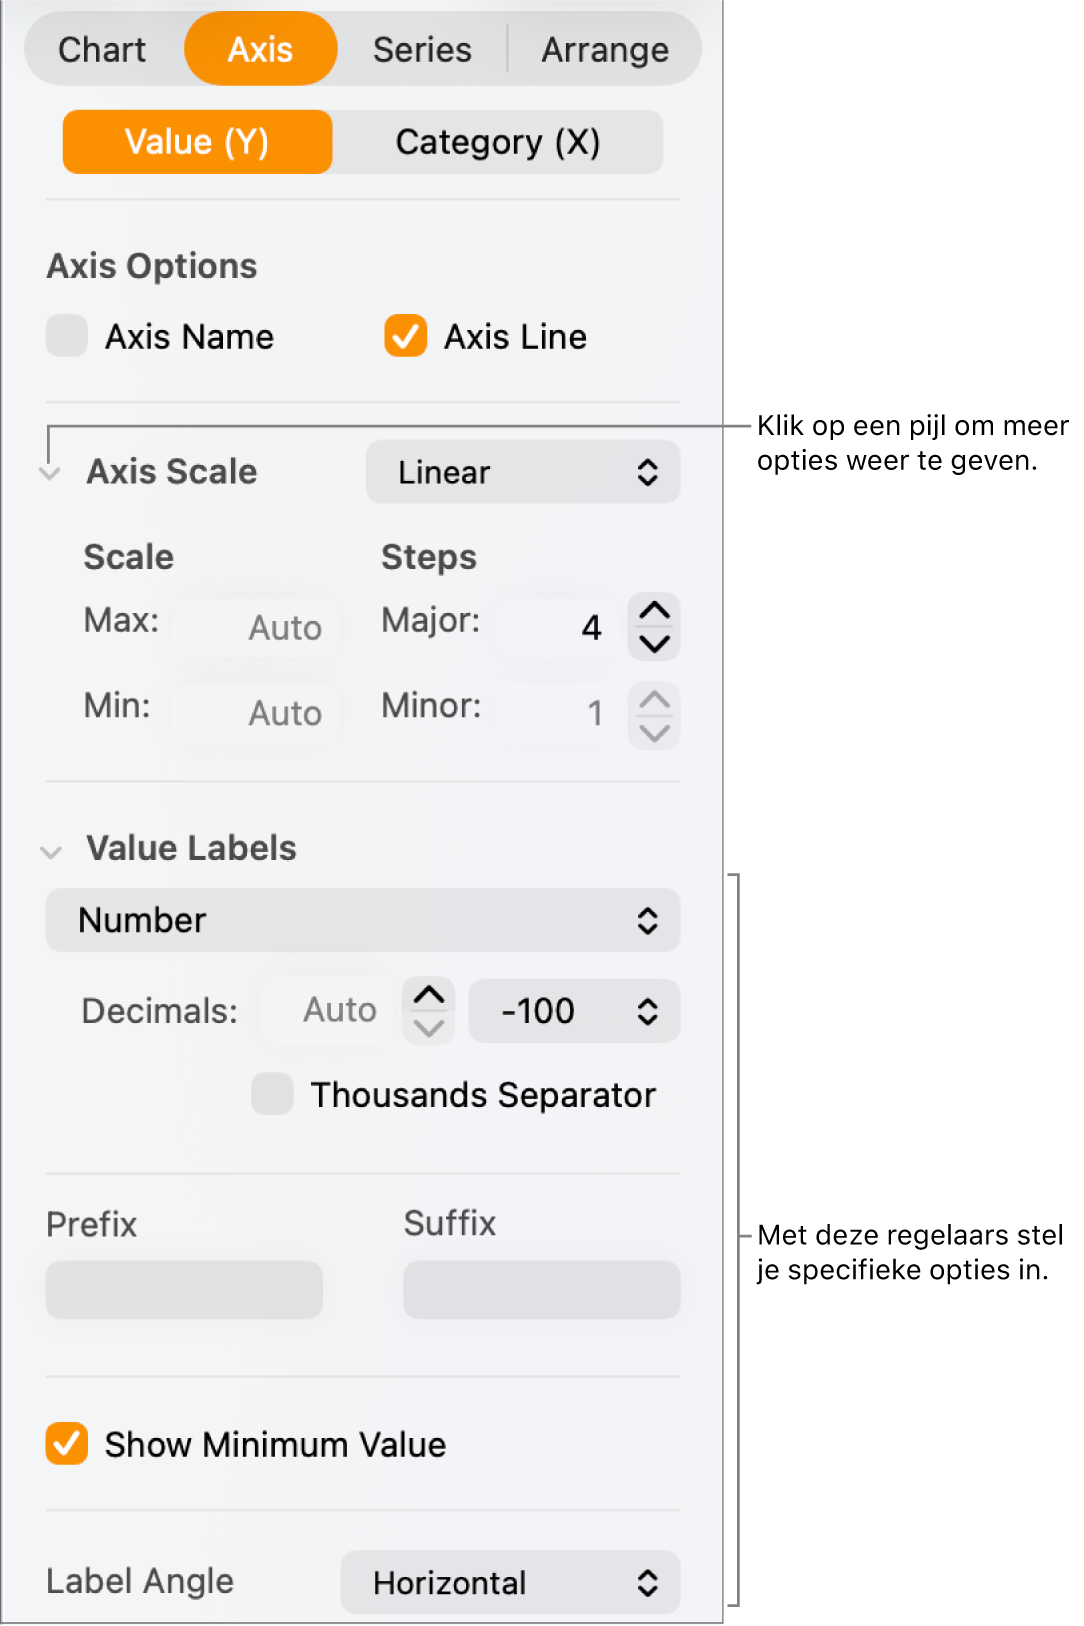Turn on Thousands Separator
Screen dimensions: 1084x1626
coord(272,1094)
